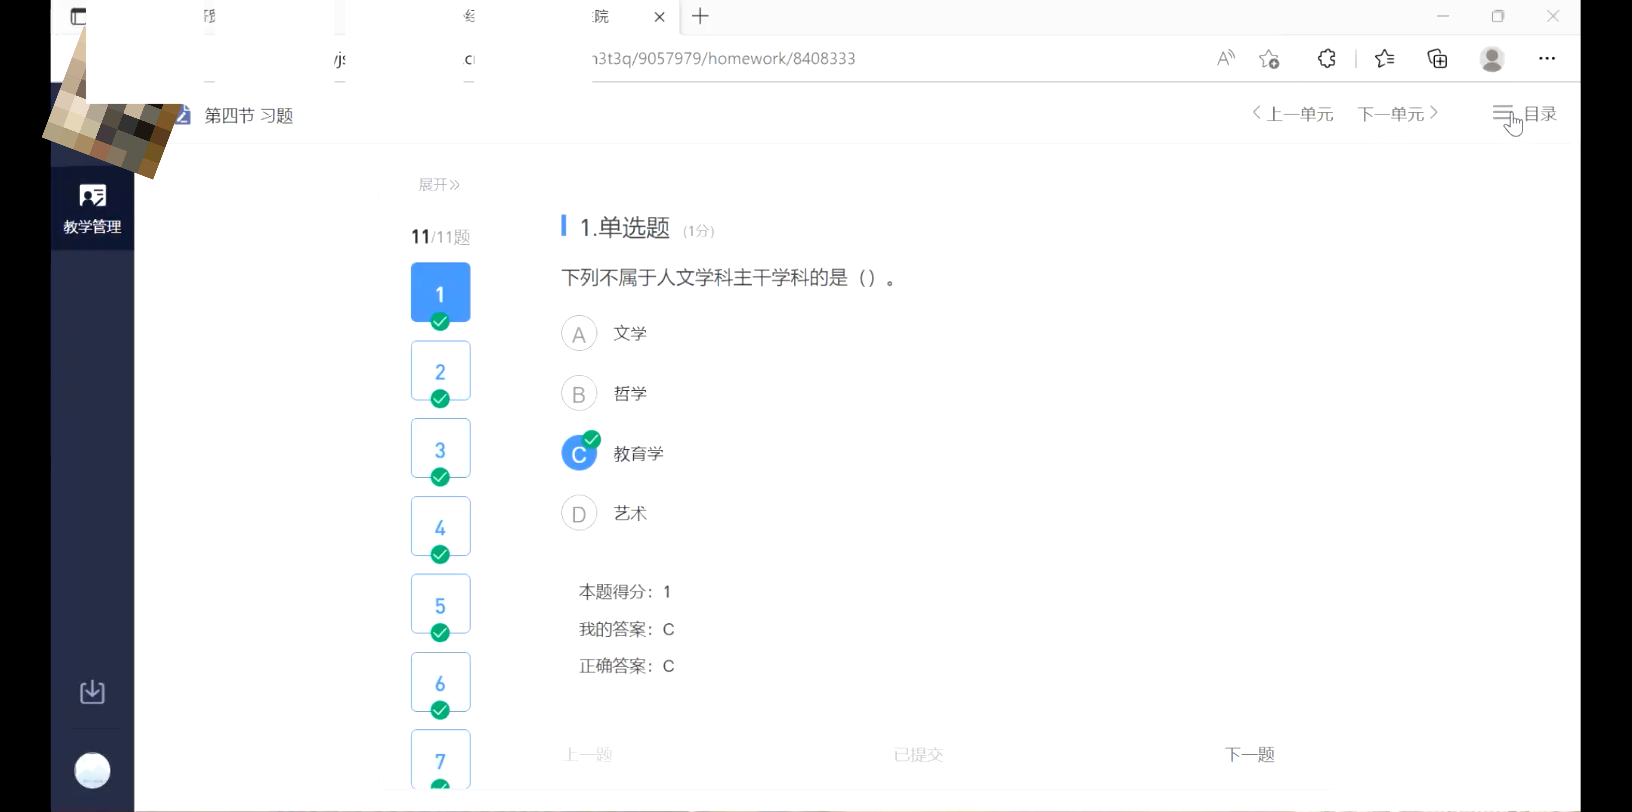Click the download icon in sidebar
1632x812 pixels.
click(x=92, y=692)
